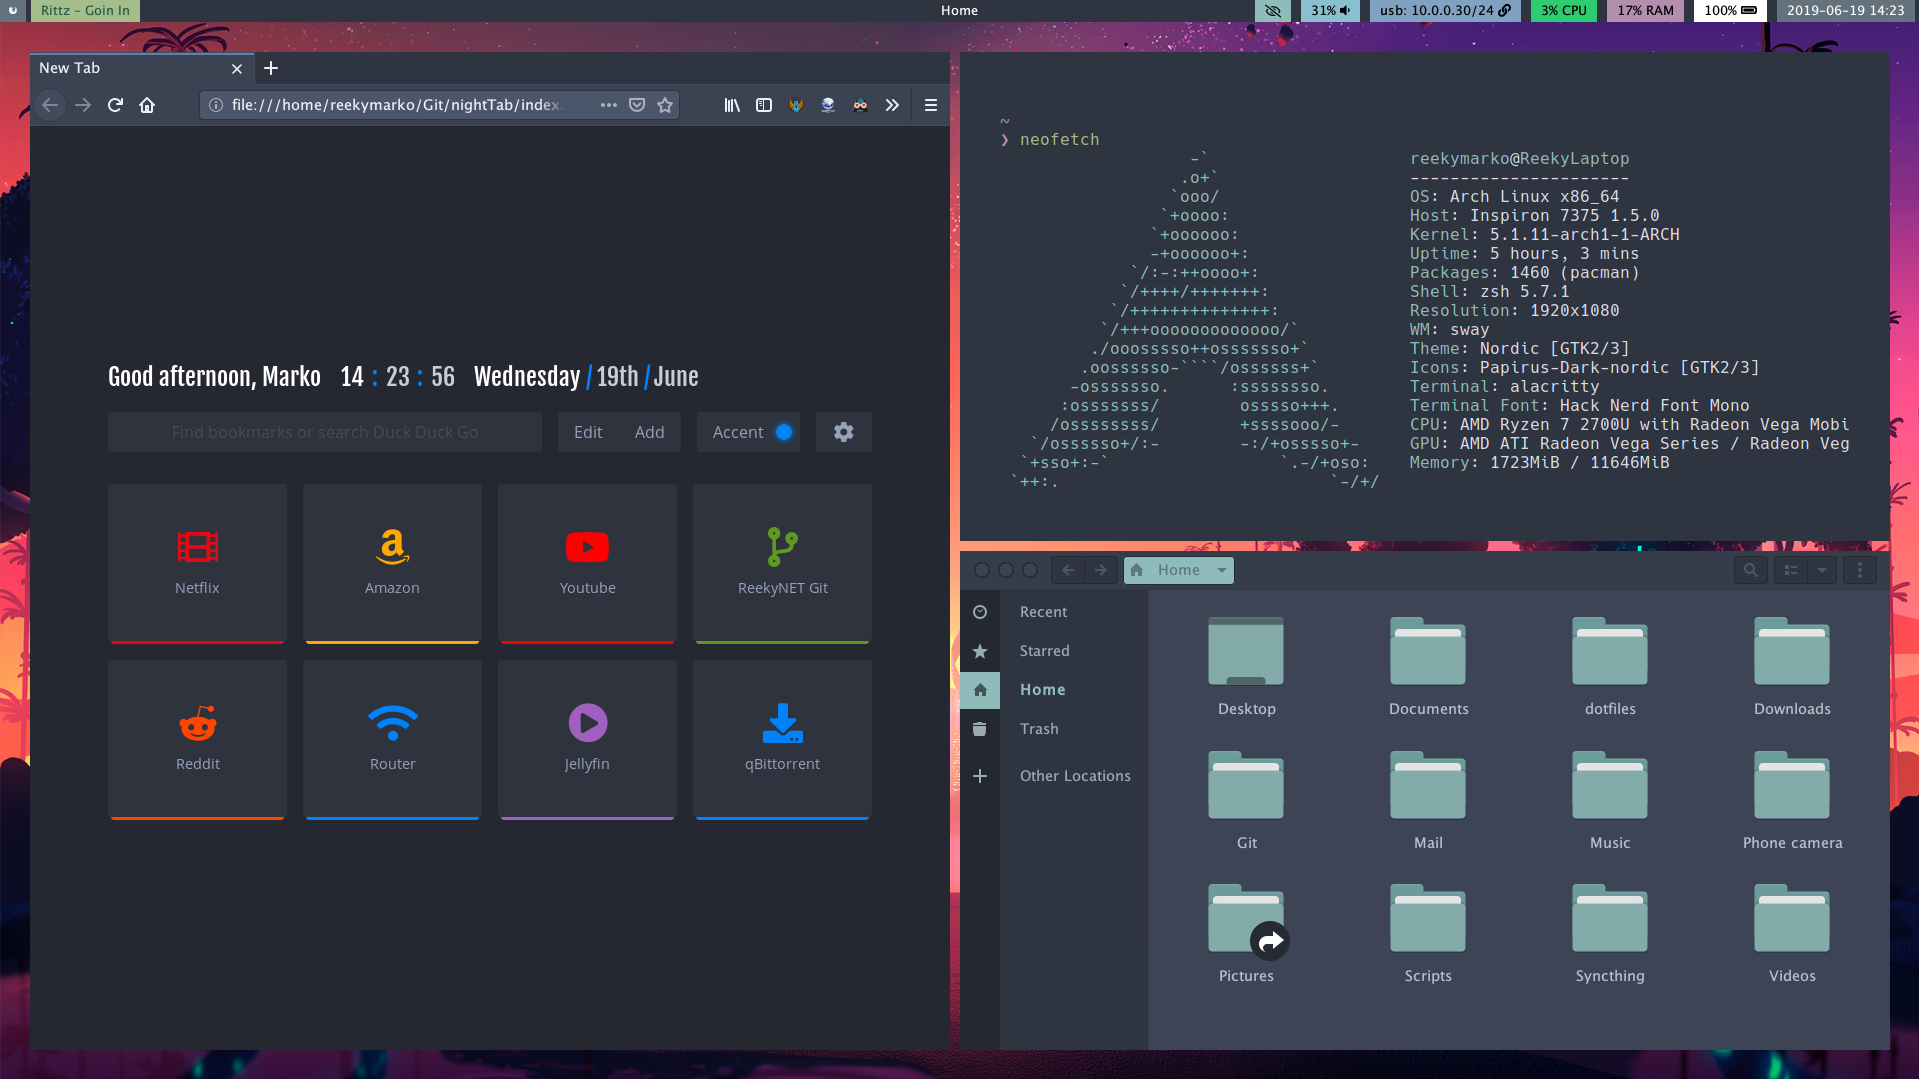Open the page actions three-dot menu

coord(608,105)
